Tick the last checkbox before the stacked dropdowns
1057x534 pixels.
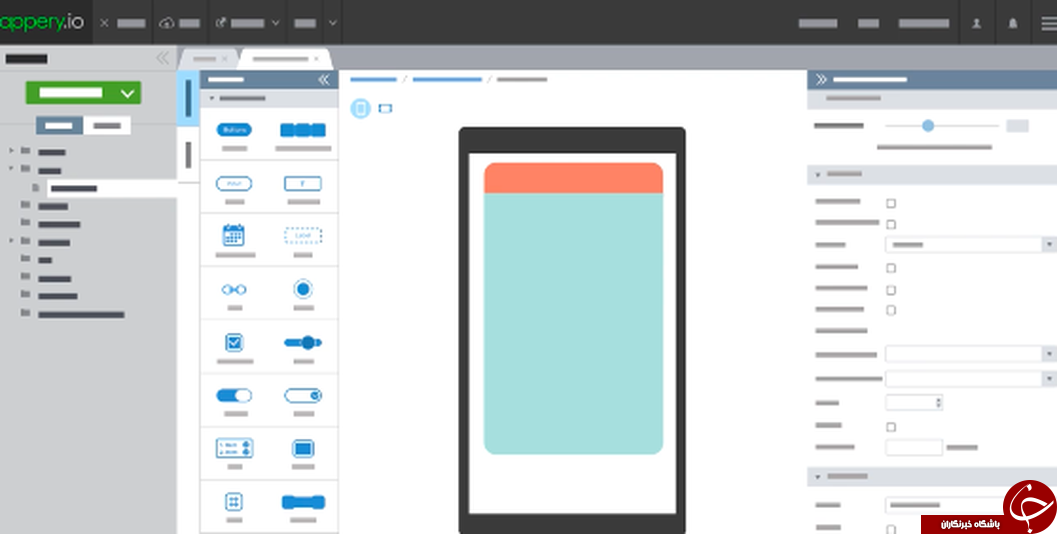pos(890,310)
